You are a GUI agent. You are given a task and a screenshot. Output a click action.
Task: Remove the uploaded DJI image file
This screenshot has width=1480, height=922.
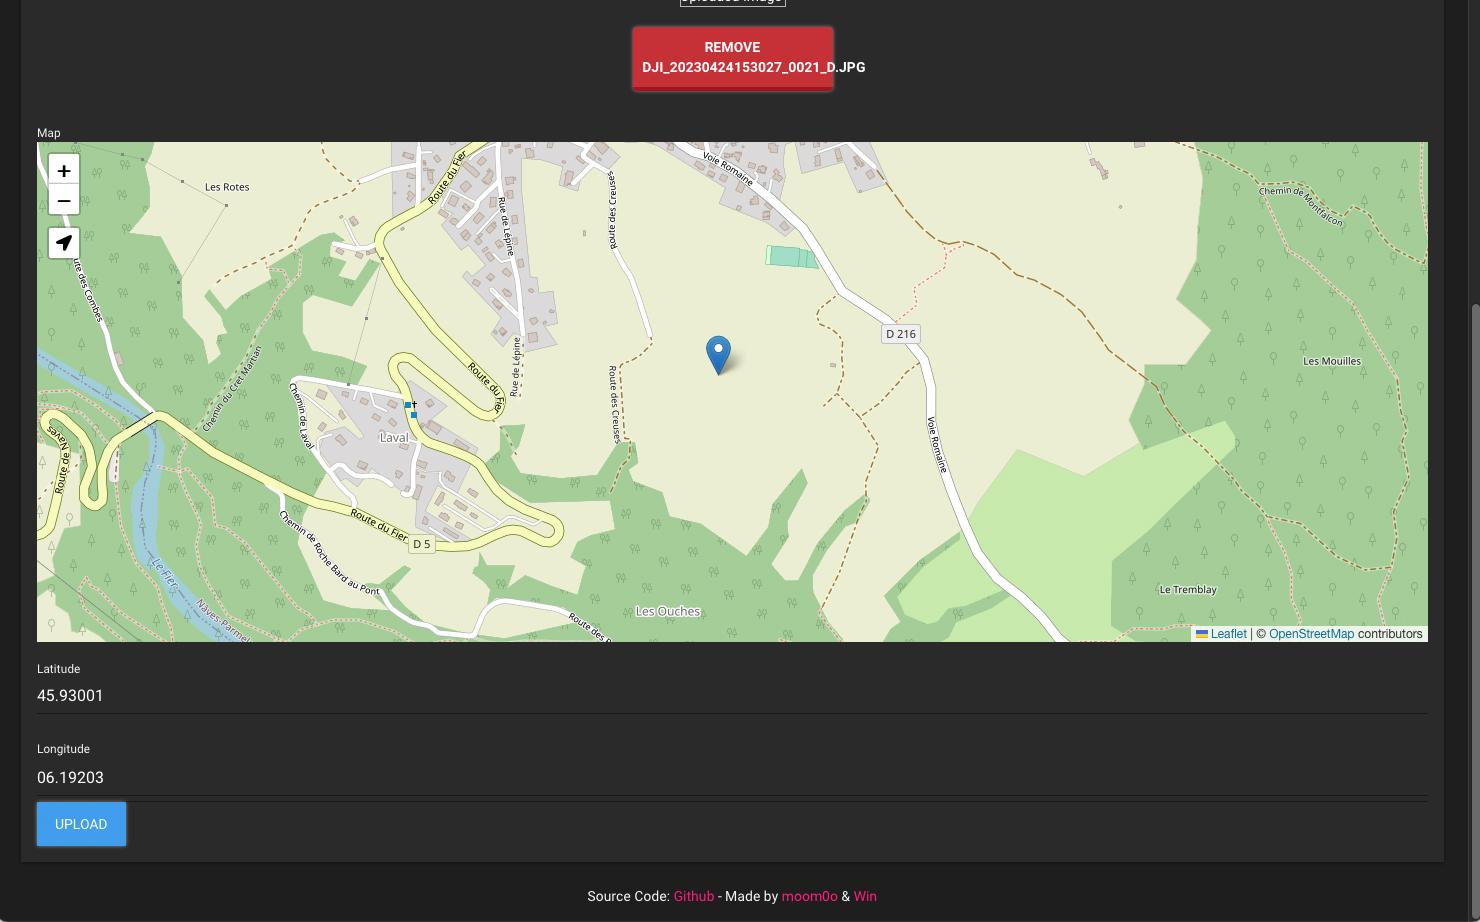click(733, 58)
